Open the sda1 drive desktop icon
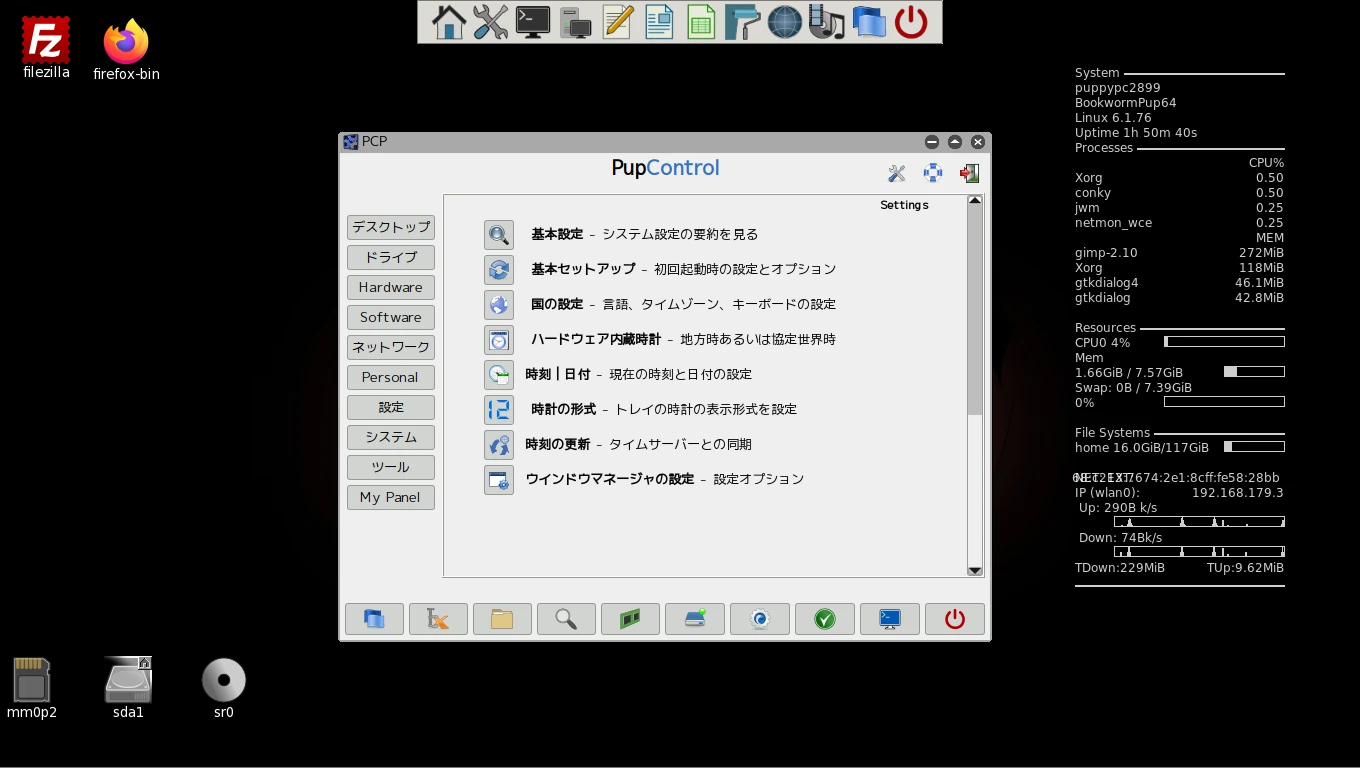Viewport: 1360px width, 768px height. tap(128, 682)
